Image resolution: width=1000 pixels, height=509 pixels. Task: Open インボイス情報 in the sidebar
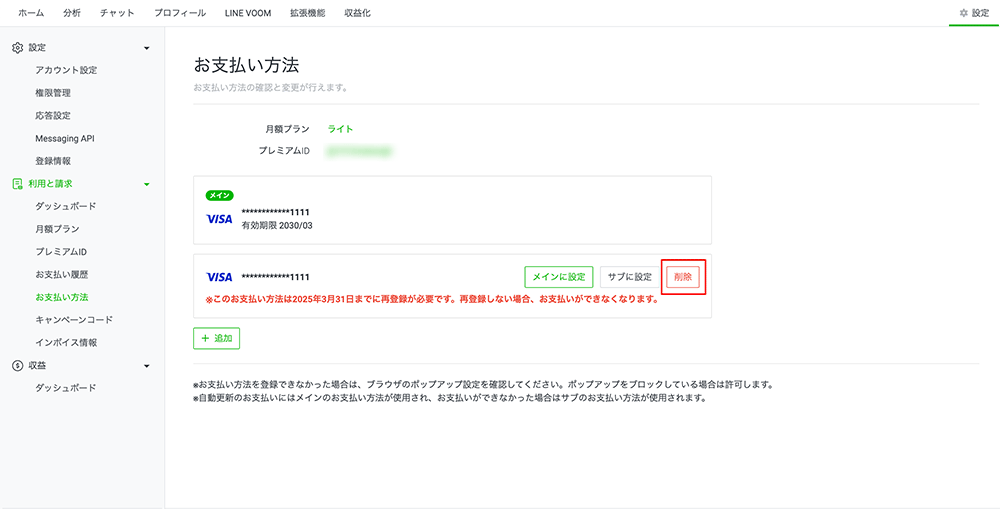(x=66, y=342)
